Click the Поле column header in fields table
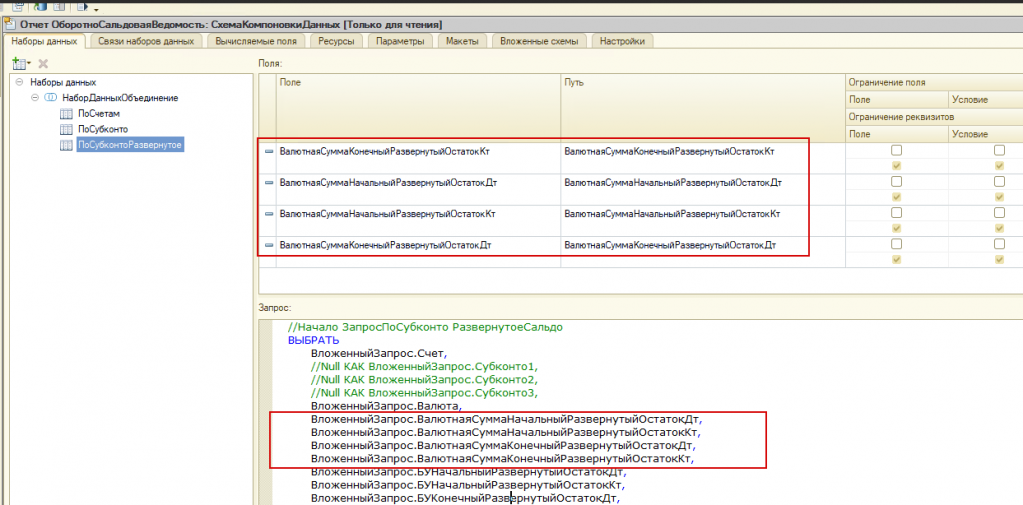 (290, 83)
